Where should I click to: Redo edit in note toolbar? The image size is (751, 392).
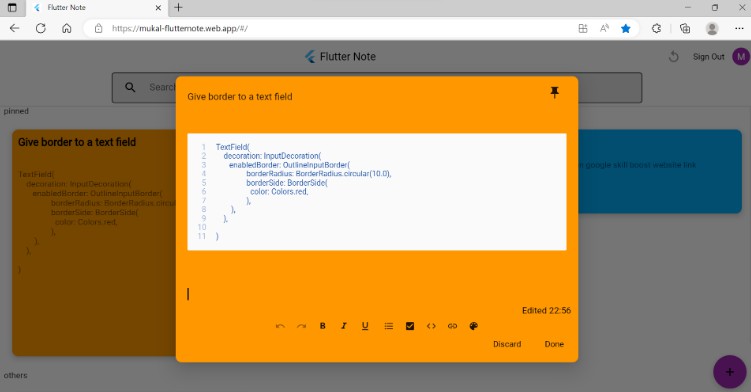pyautogui.click(x=301, y=326)
